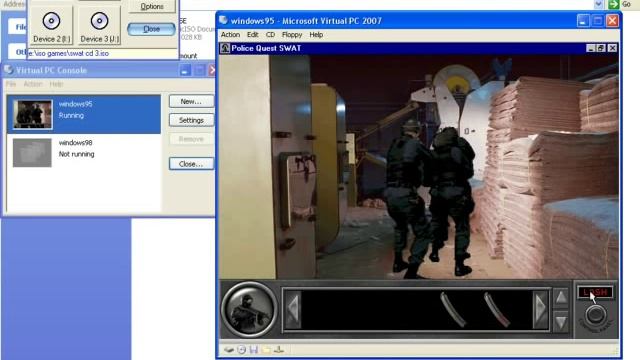The width and height of the screenshot is (640, 360).
Task: Select the gray baton-shaped inventory item
Action: (x=453, y=309)
